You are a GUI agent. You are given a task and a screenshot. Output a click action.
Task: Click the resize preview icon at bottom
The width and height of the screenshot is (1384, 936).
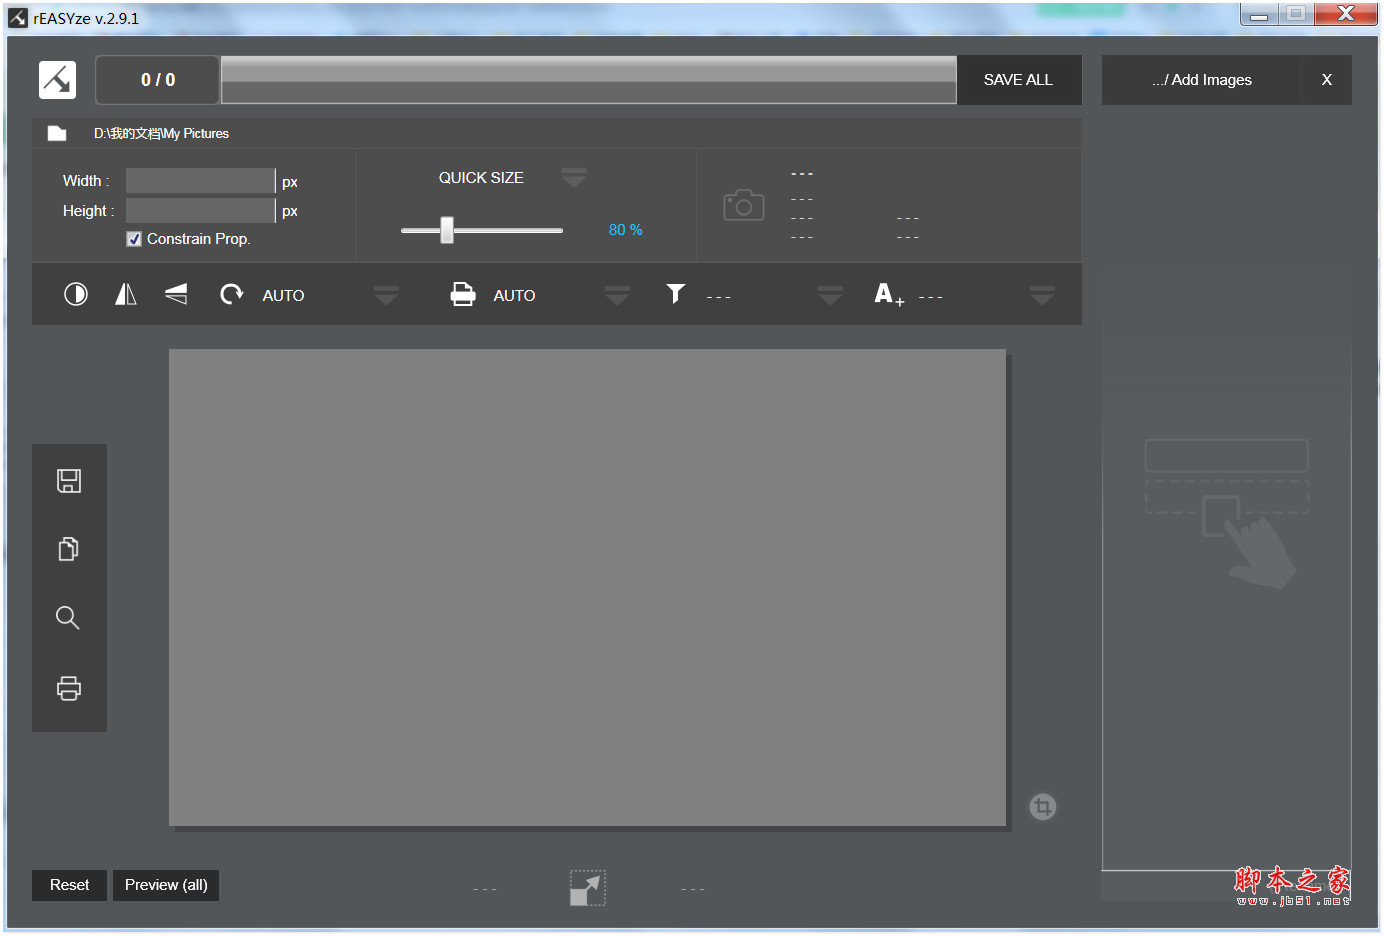coord(588,888)
